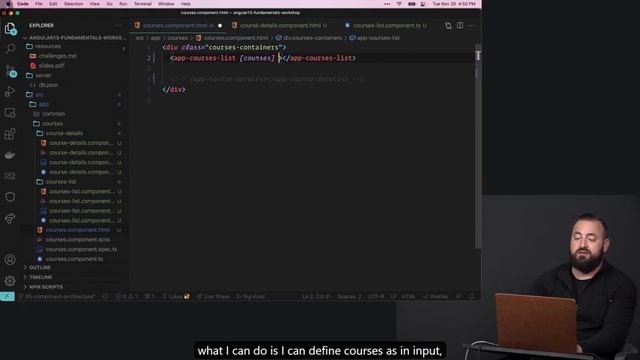
Task: Place cursor on line 1 courses-containers text
Action: coord(243,47)
